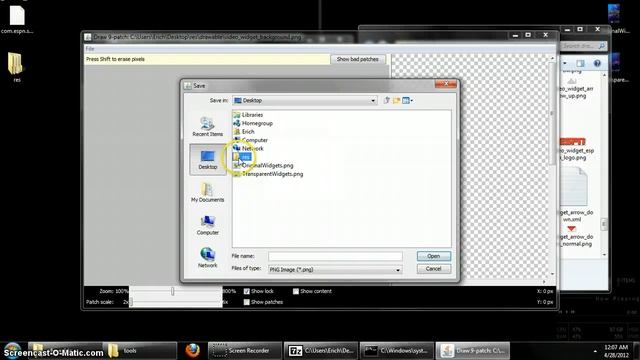Show hidden system tray icons

tap(595, 351)
